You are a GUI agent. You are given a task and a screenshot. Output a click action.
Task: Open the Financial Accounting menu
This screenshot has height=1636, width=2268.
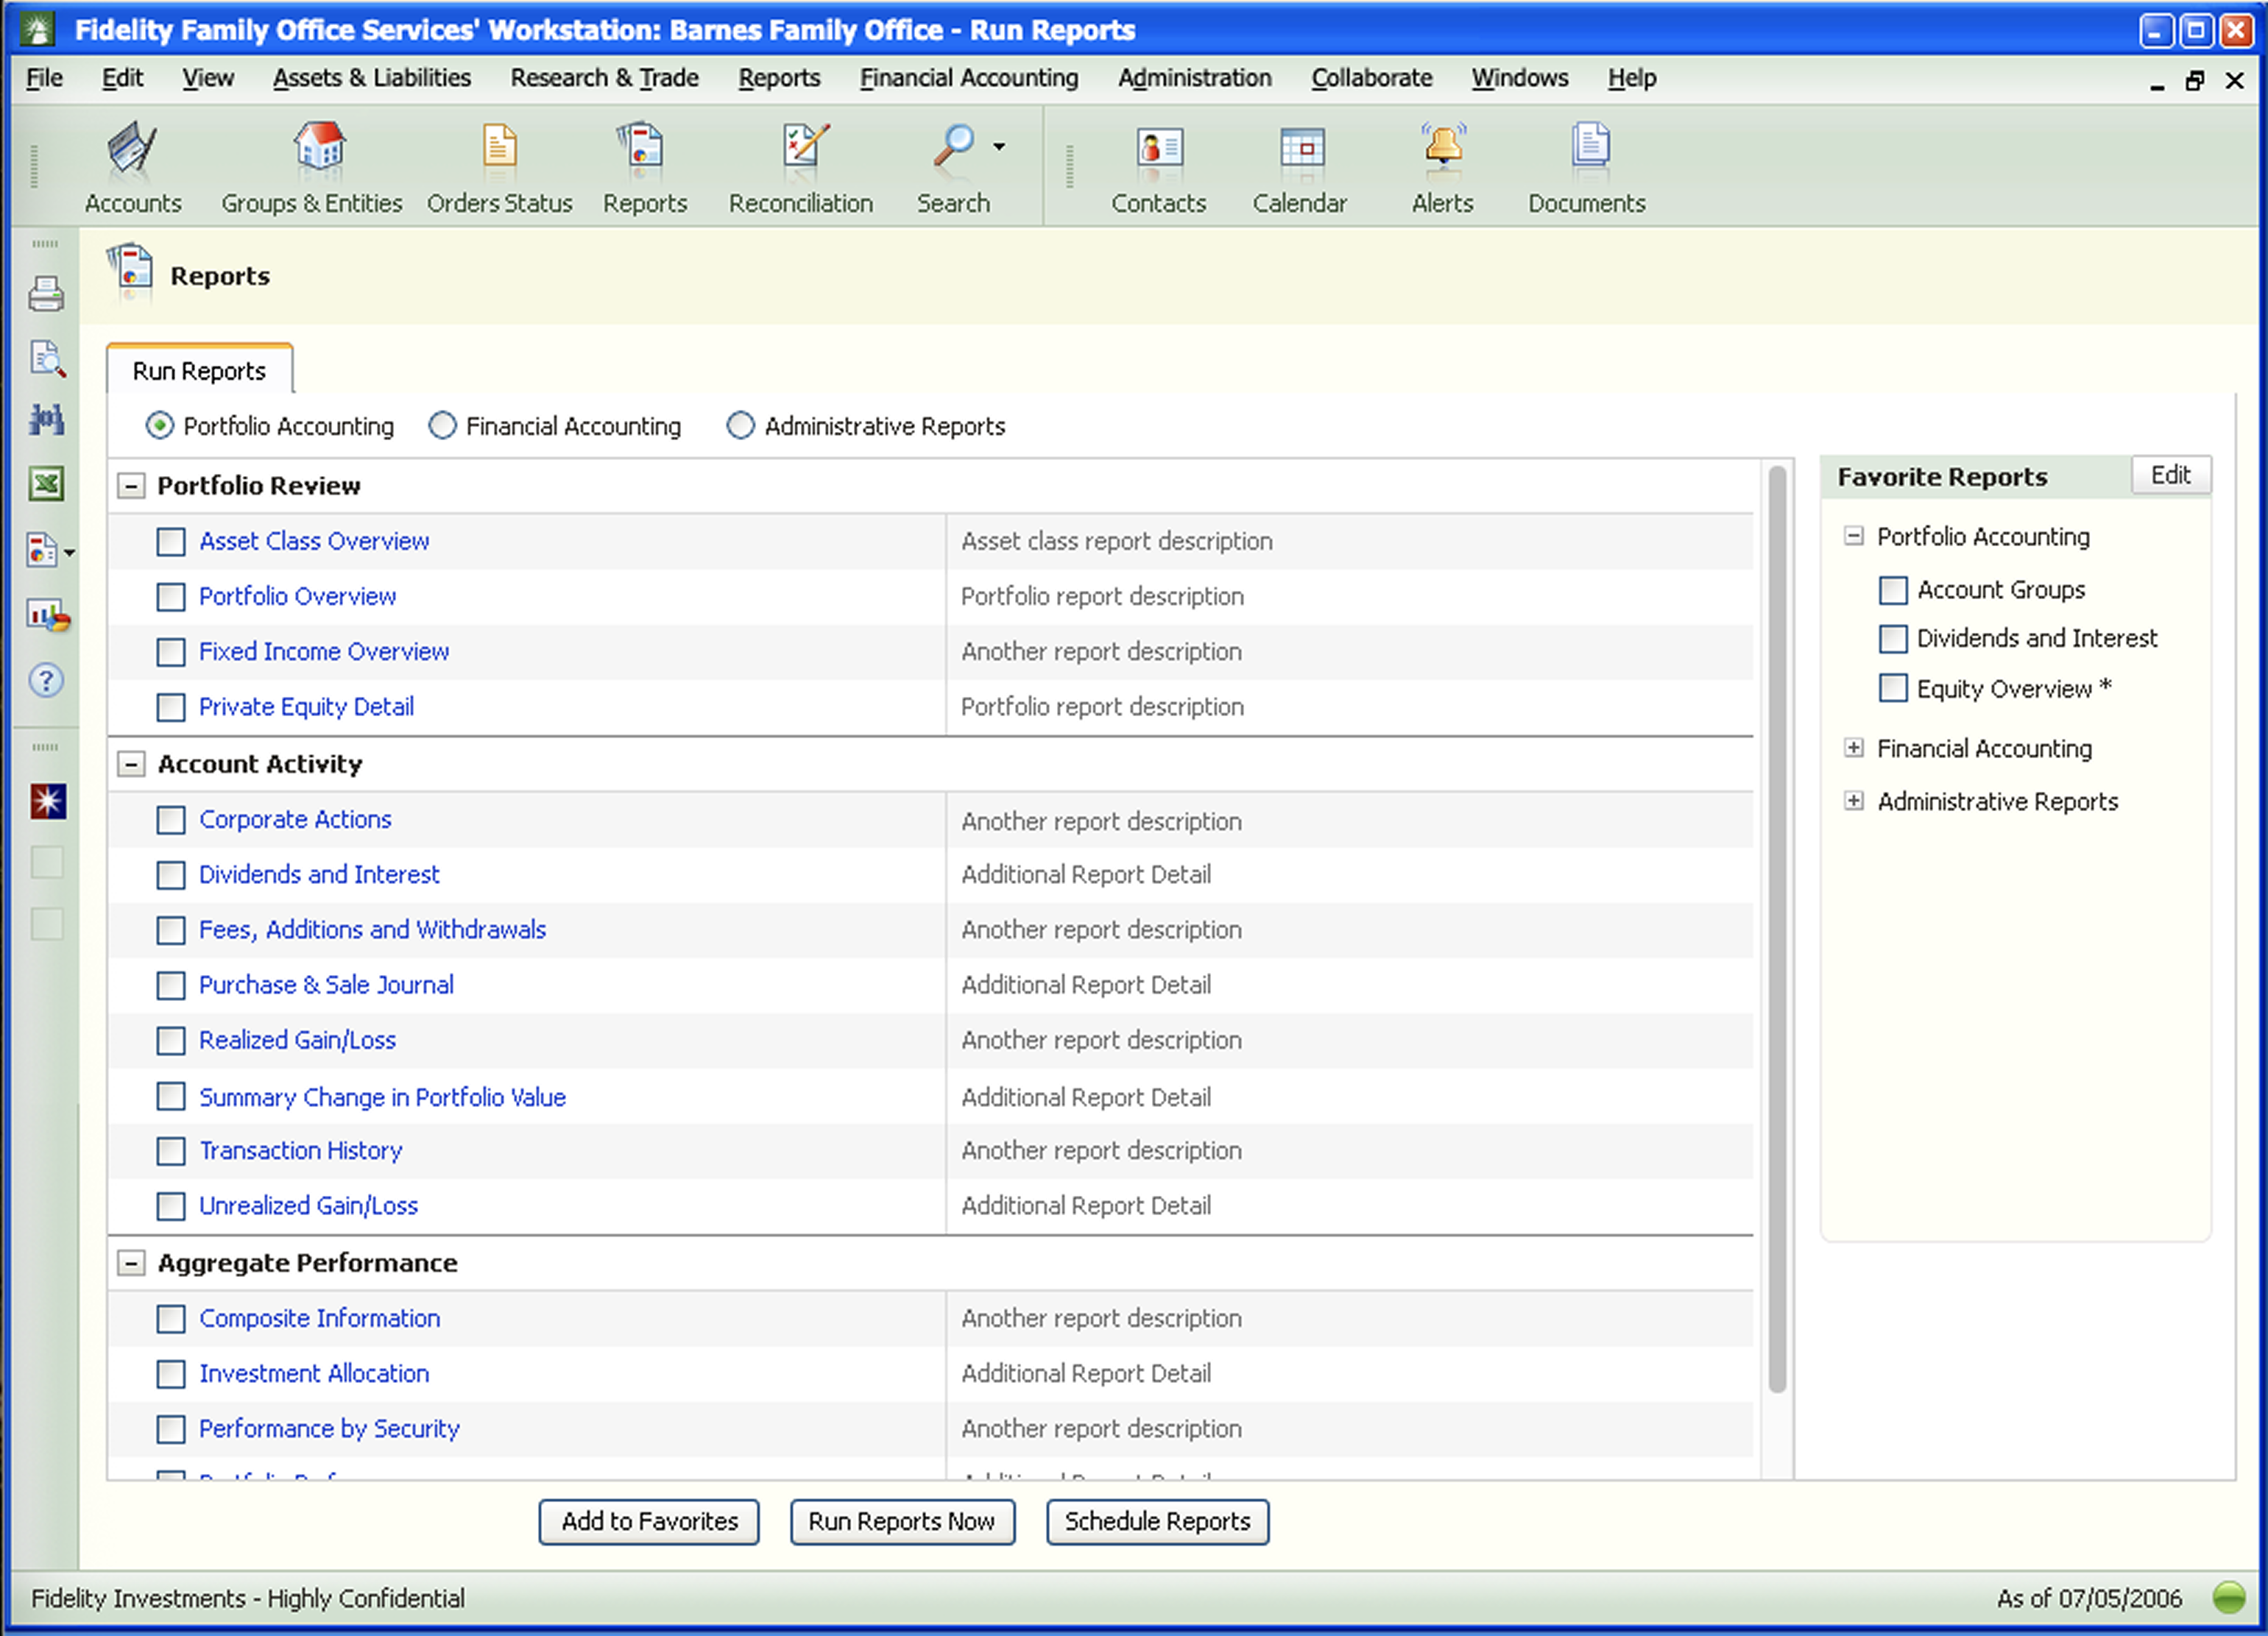click(968, 78)
